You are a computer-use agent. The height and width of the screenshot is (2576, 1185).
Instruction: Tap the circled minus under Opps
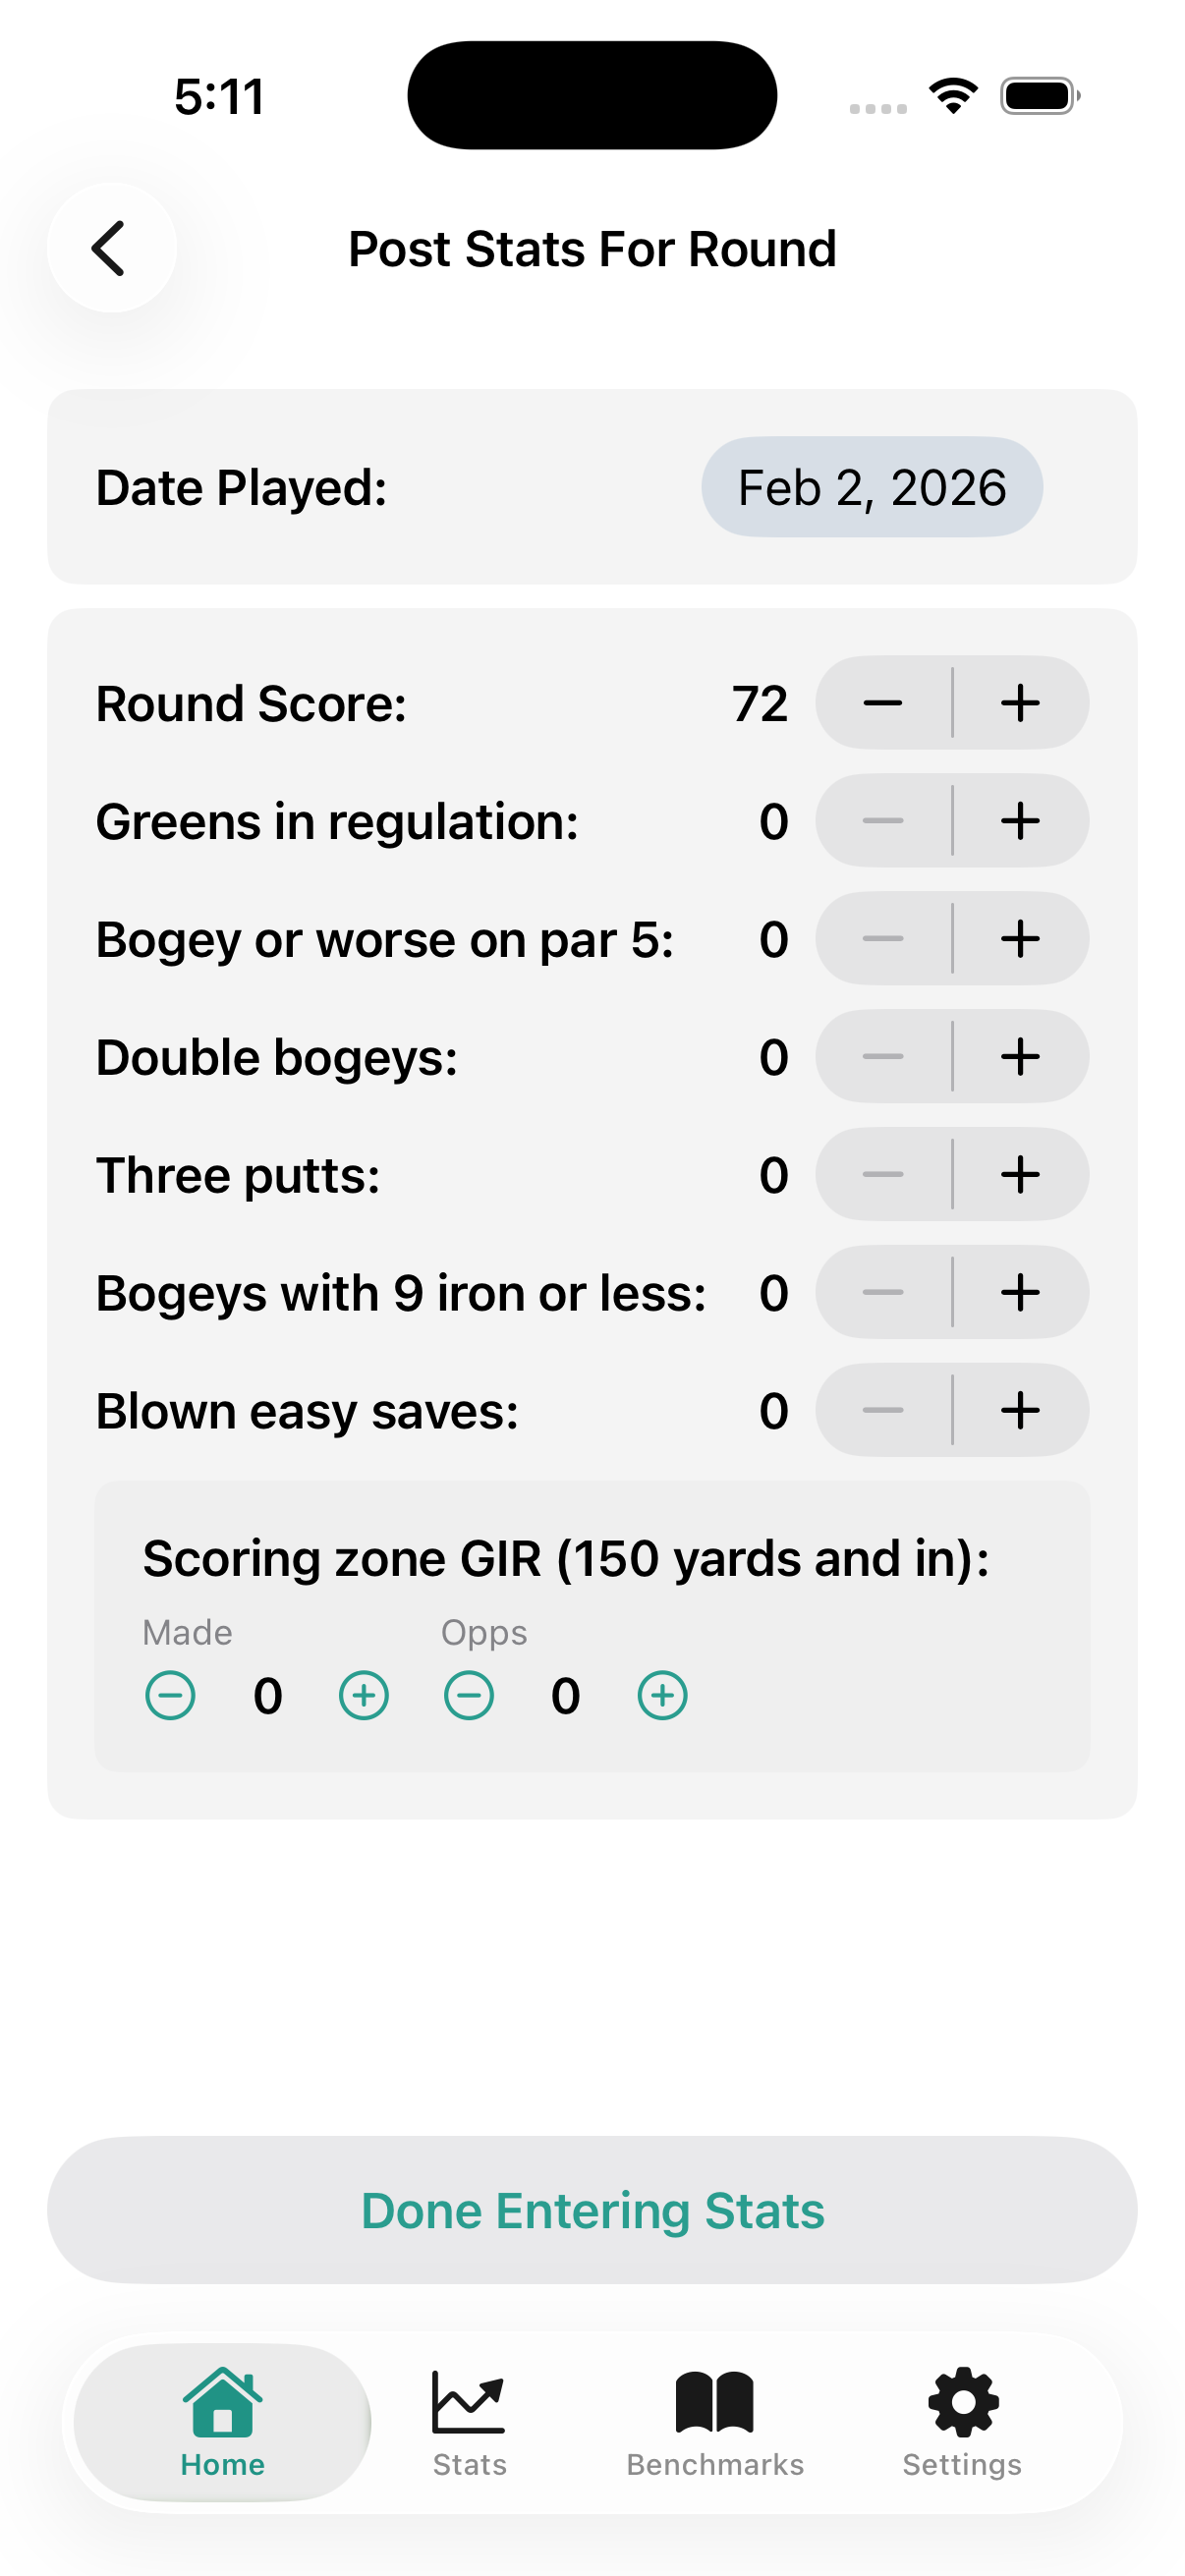[469, 1695]
